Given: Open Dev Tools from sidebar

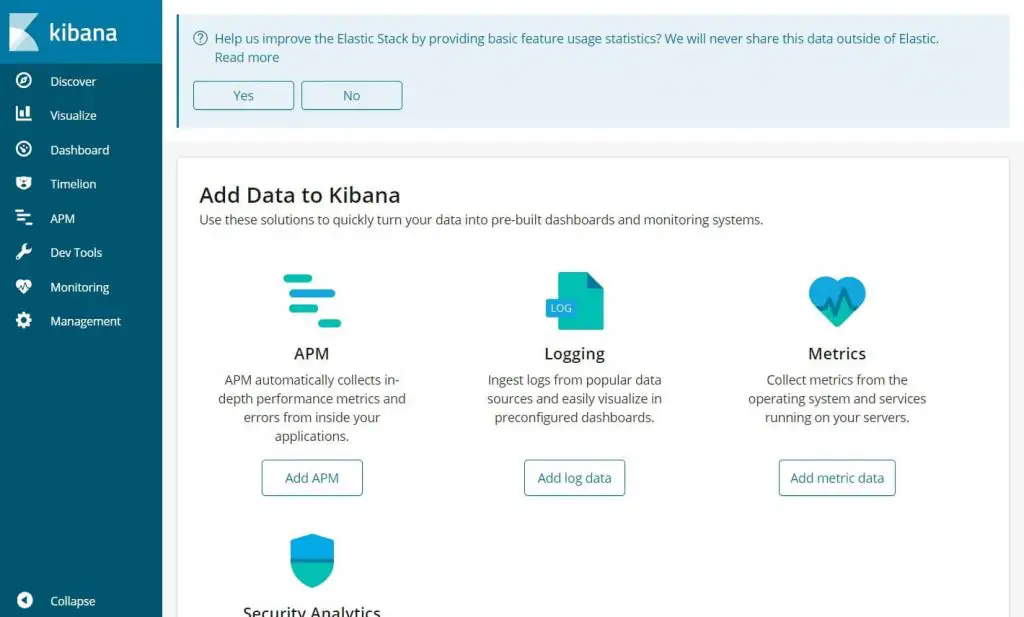Looking at the screenshot, I should coord(76,253).
